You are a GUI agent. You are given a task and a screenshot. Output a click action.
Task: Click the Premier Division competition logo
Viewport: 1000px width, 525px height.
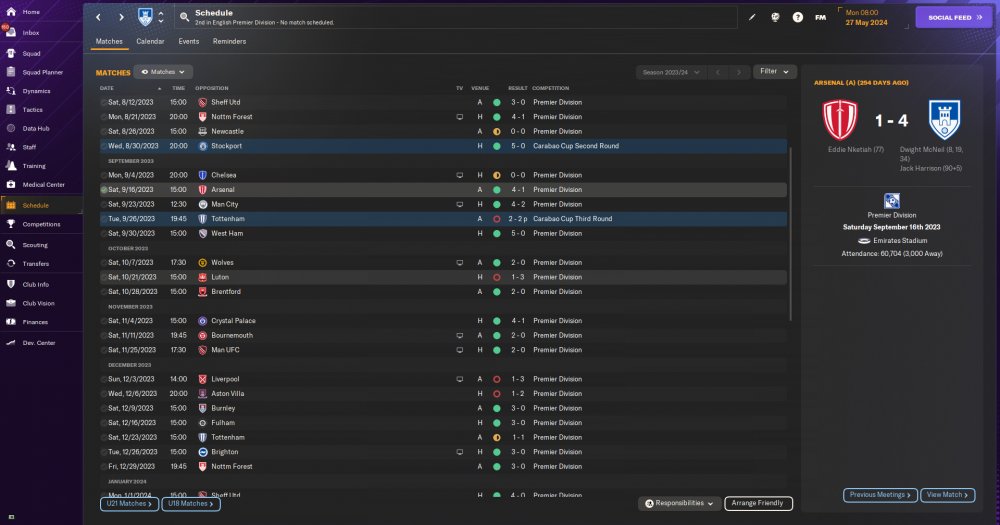tap(892, 202)
